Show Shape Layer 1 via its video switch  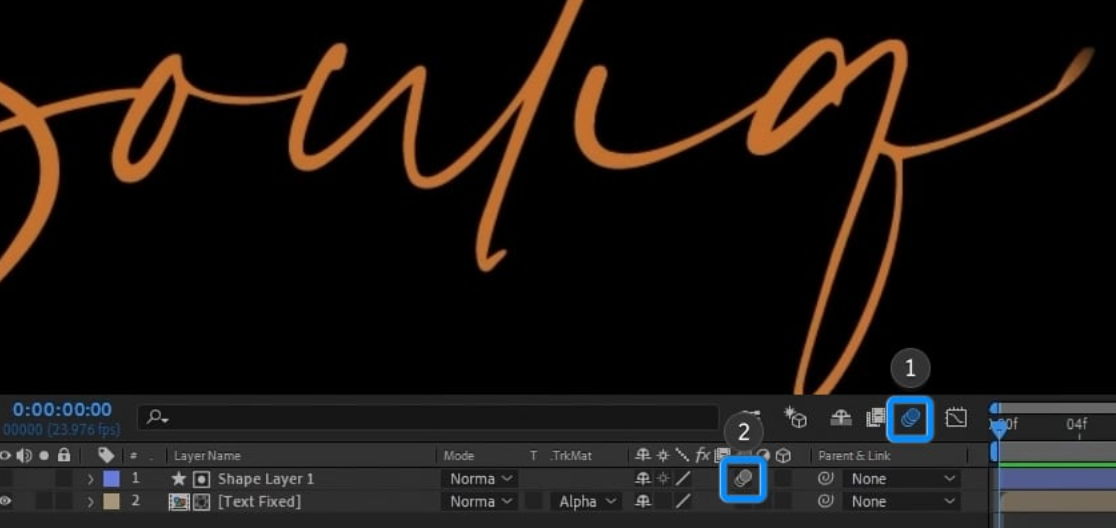[5, 479]
